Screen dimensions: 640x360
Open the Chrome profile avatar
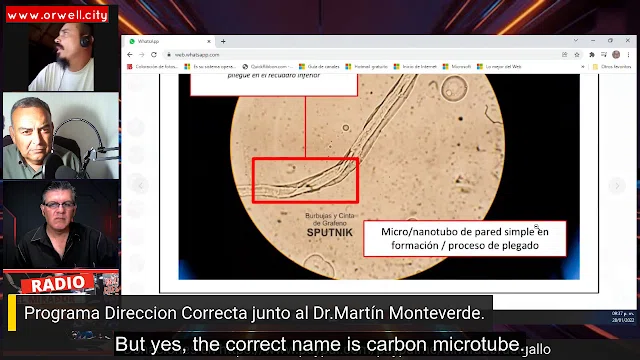616,55
